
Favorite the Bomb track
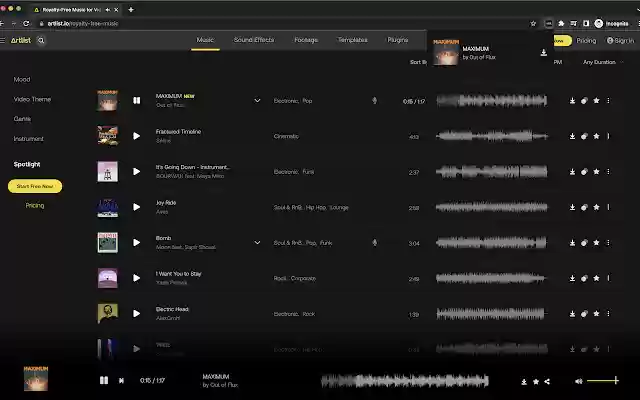pyautogui.click(x=596, y=242)
